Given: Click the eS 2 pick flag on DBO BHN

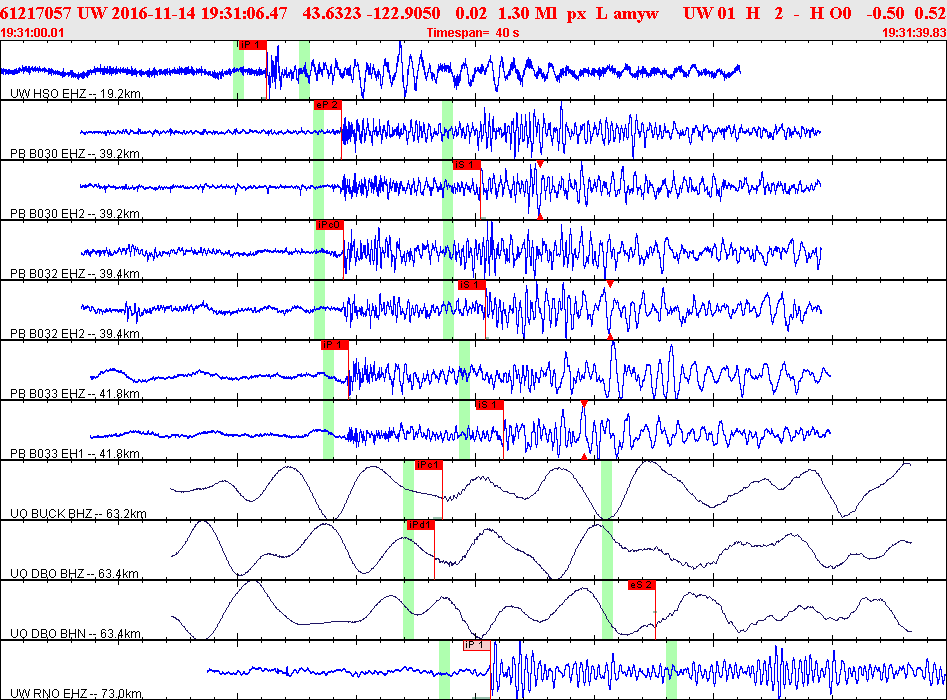Looking at the screenshot, I should (641, 585).
